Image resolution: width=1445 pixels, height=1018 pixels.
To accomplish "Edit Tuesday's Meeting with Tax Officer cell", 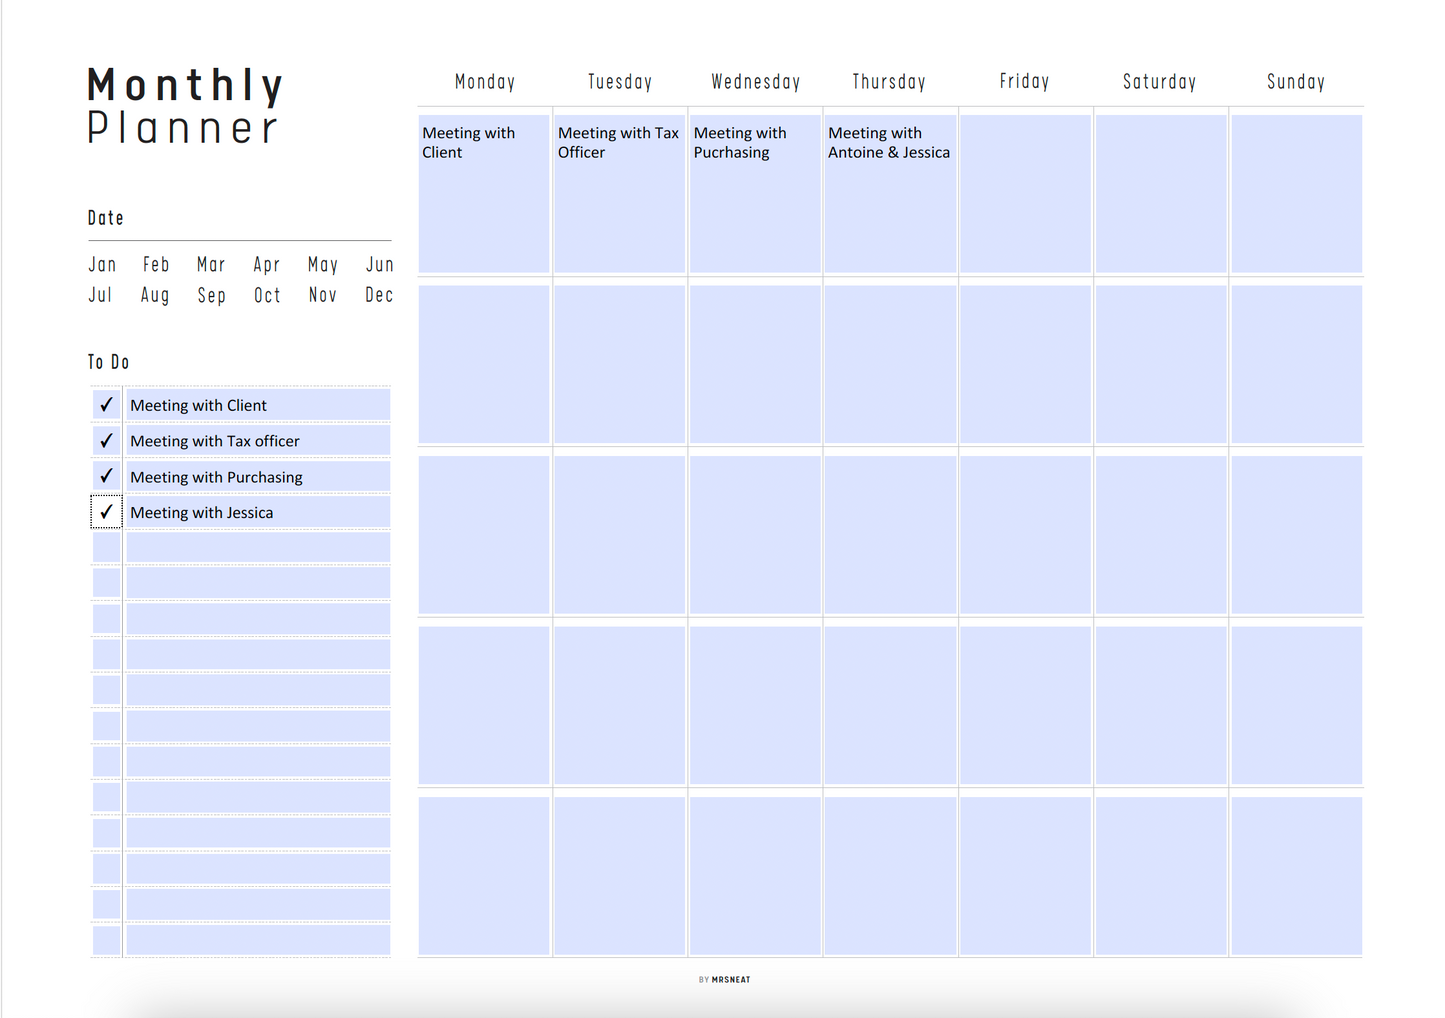I will point(619,194).
